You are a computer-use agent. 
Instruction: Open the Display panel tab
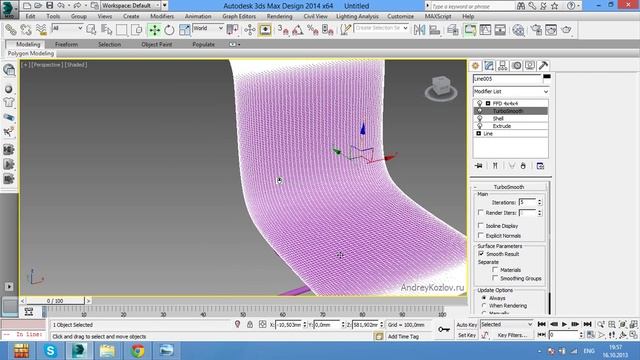coord(530,66)
